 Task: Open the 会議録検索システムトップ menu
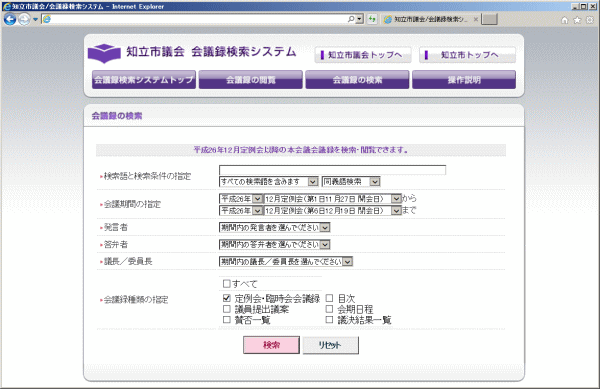point(144,80)
